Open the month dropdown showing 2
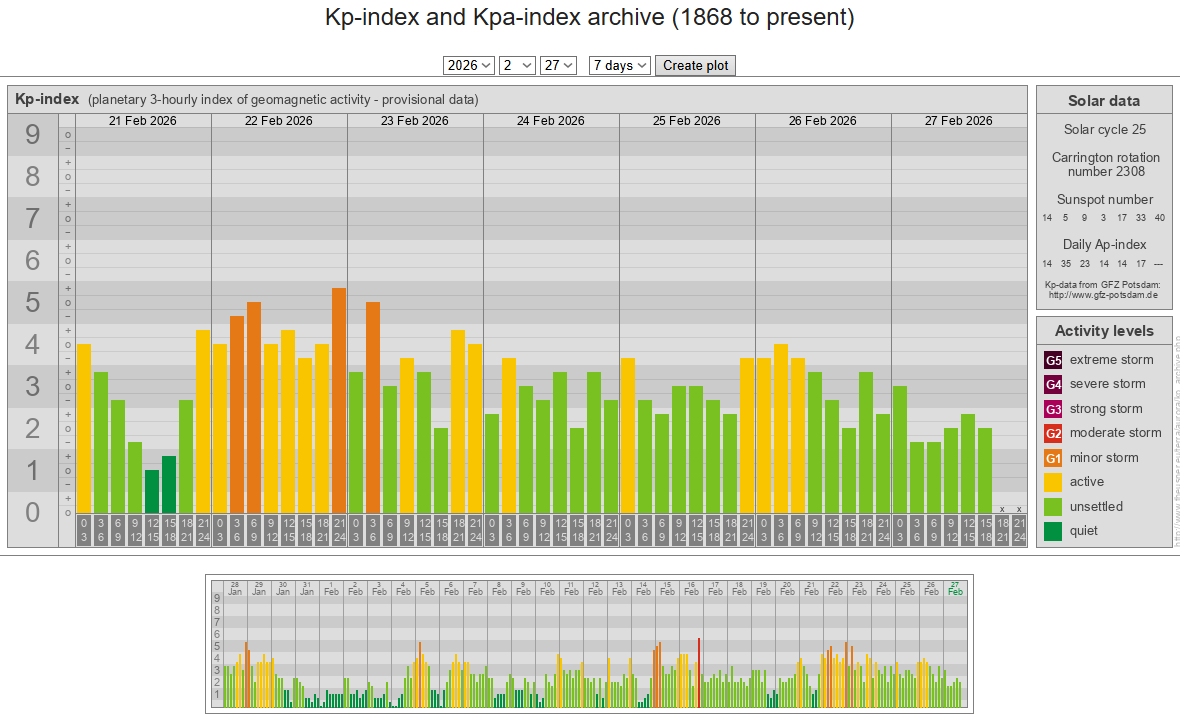The width and height of the screenshot is (1180, 715). [x=517, y=65]
